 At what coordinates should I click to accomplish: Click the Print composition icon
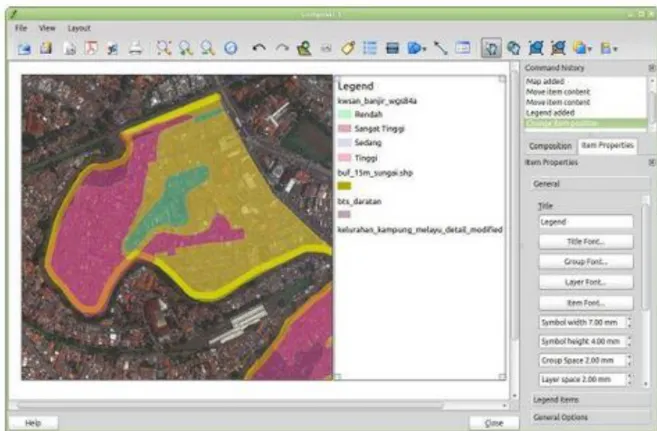(135, 48)
